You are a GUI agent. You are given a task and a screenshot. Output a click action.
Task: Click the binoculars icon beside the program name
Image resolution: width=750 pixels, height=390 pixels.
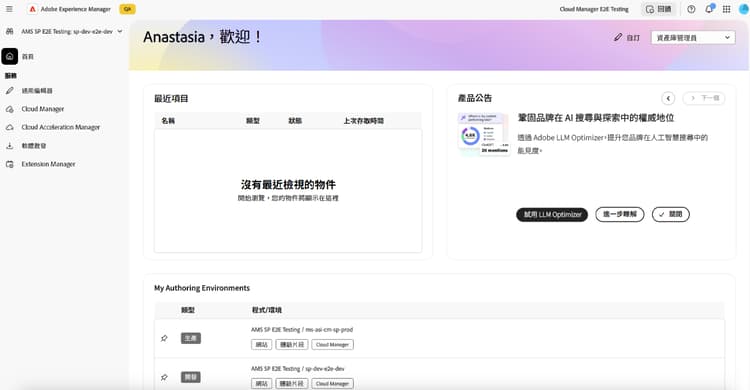coord(10,32)
